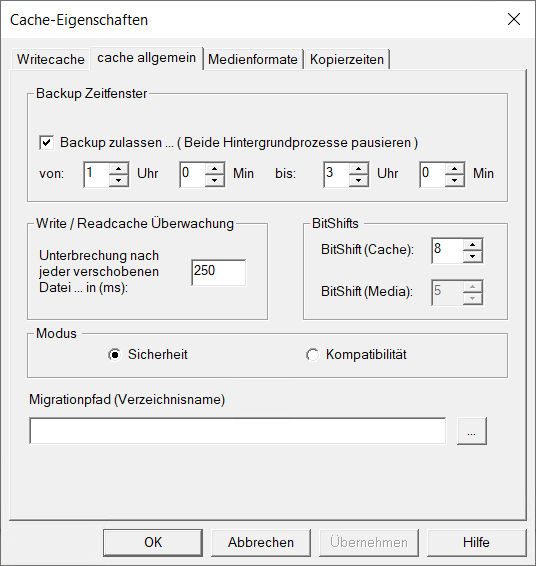
Task: Increase the 'von' minutes spinner
Action: pos(214,169)
